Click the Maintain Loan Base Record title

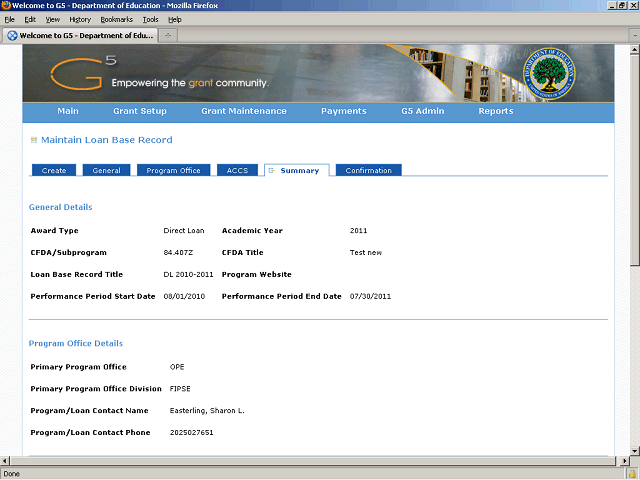[107, 140]
